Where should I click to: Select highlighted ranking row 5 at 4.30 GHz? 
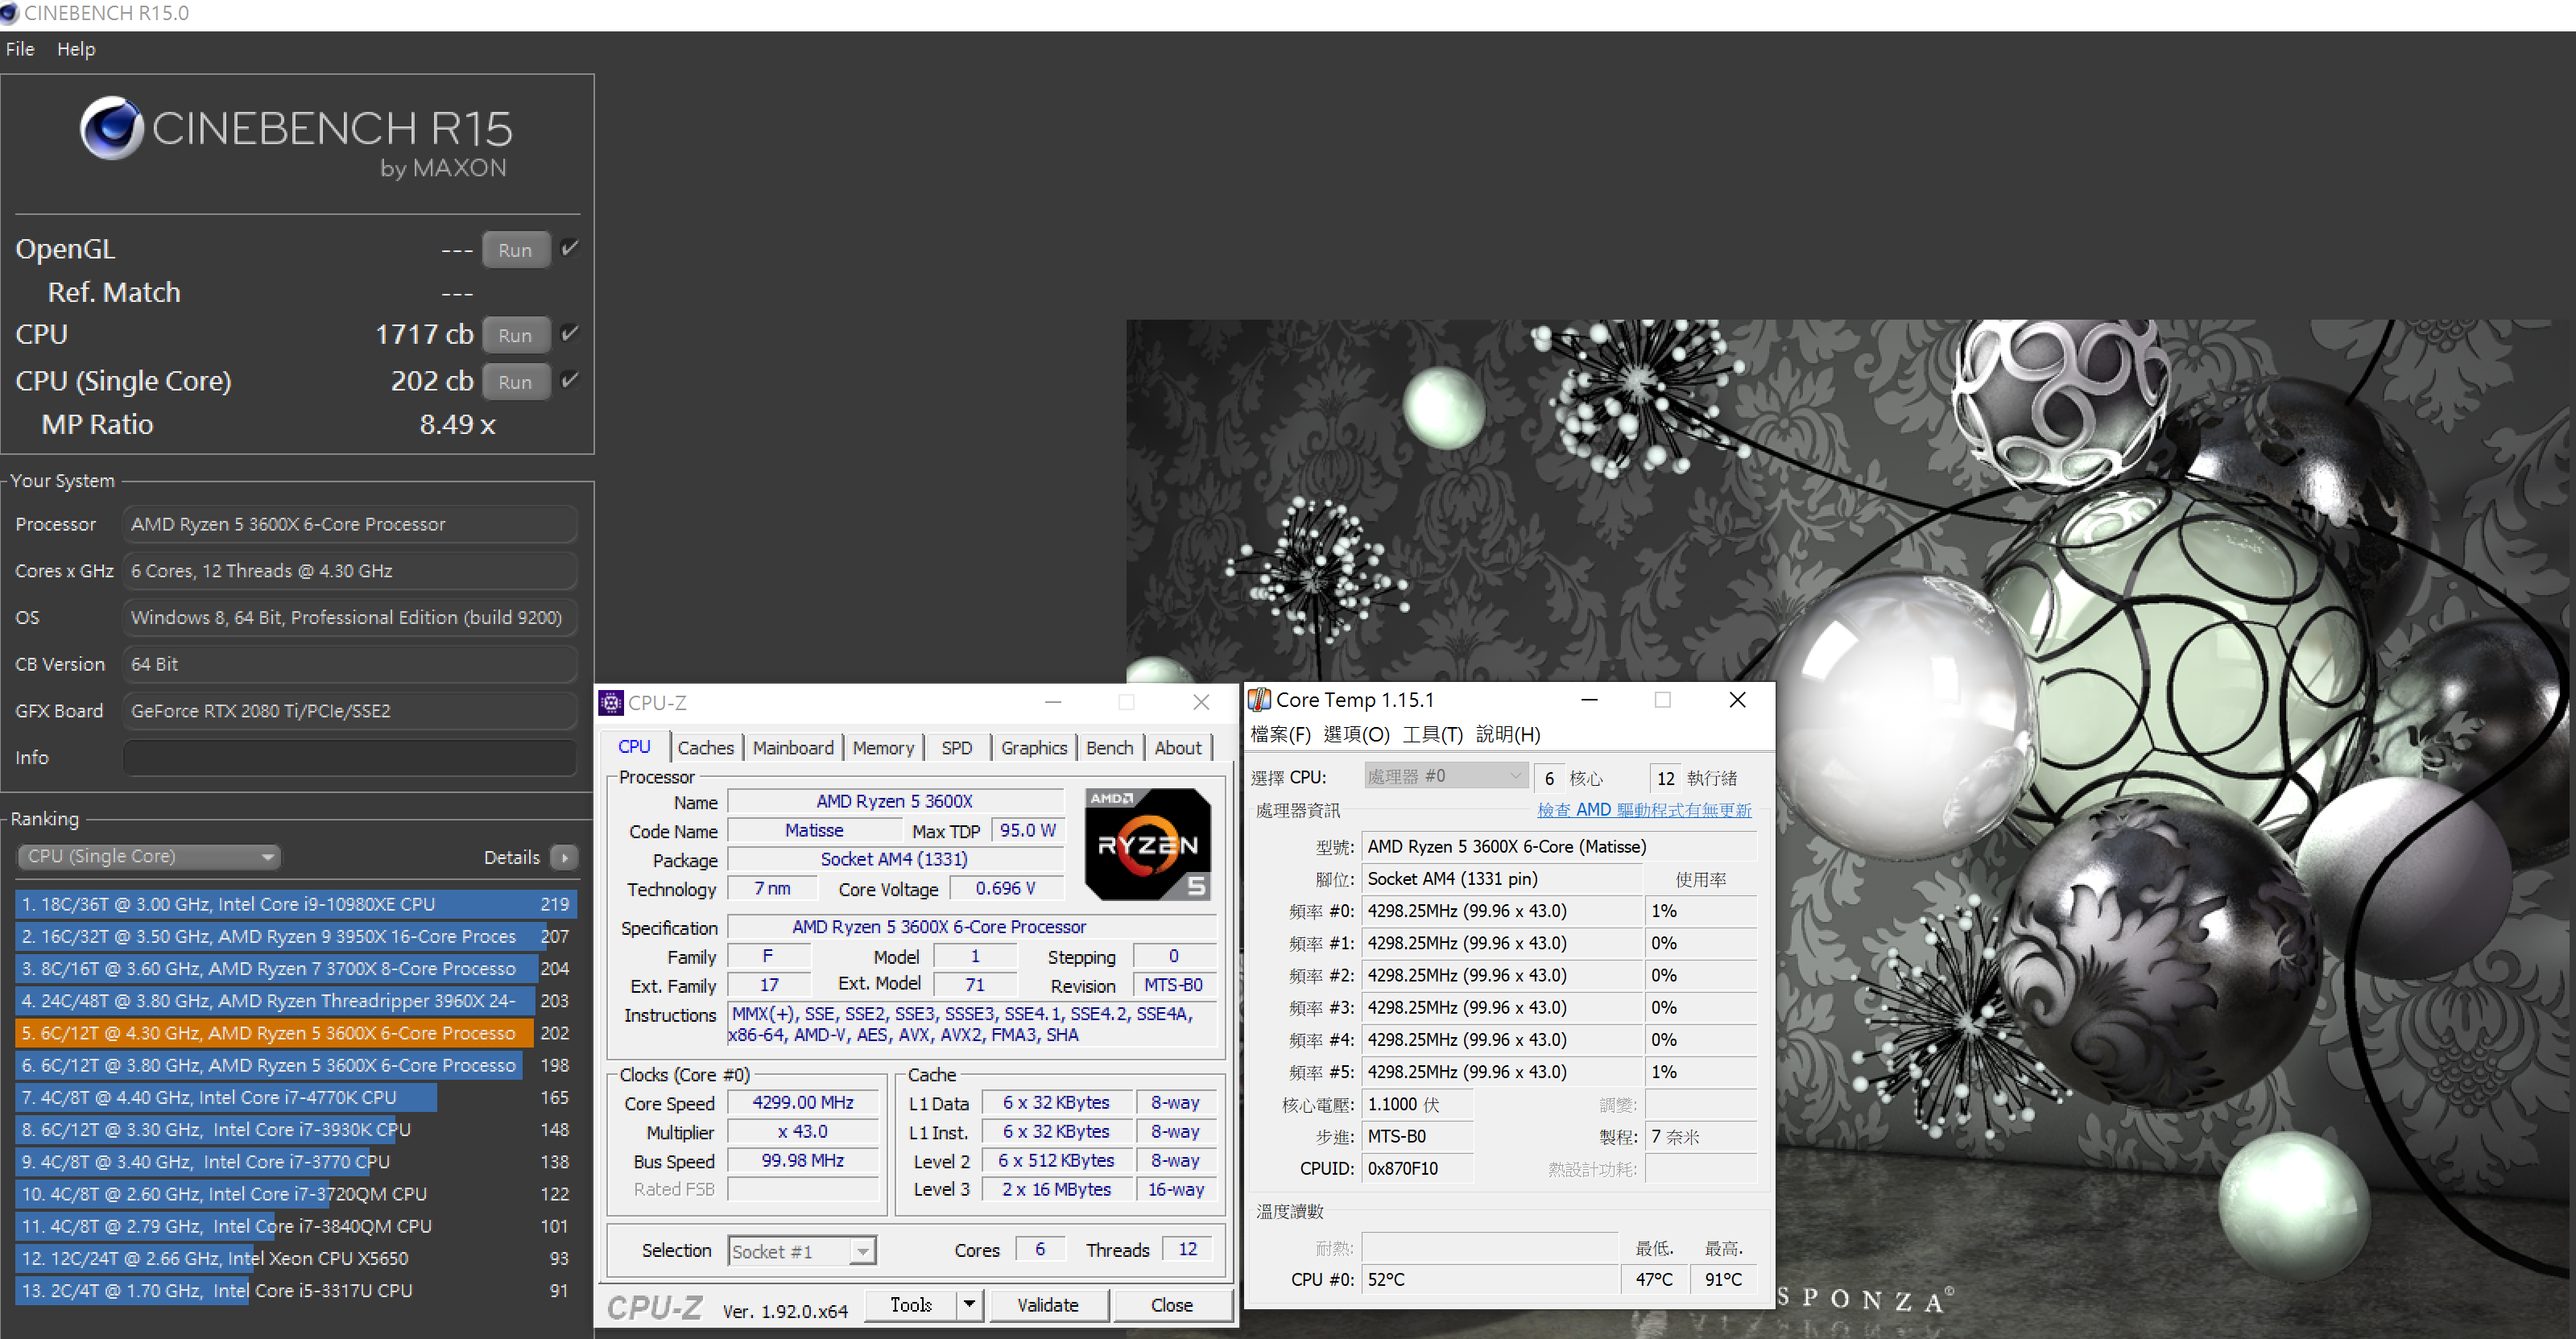click(x=296, y=1033)
